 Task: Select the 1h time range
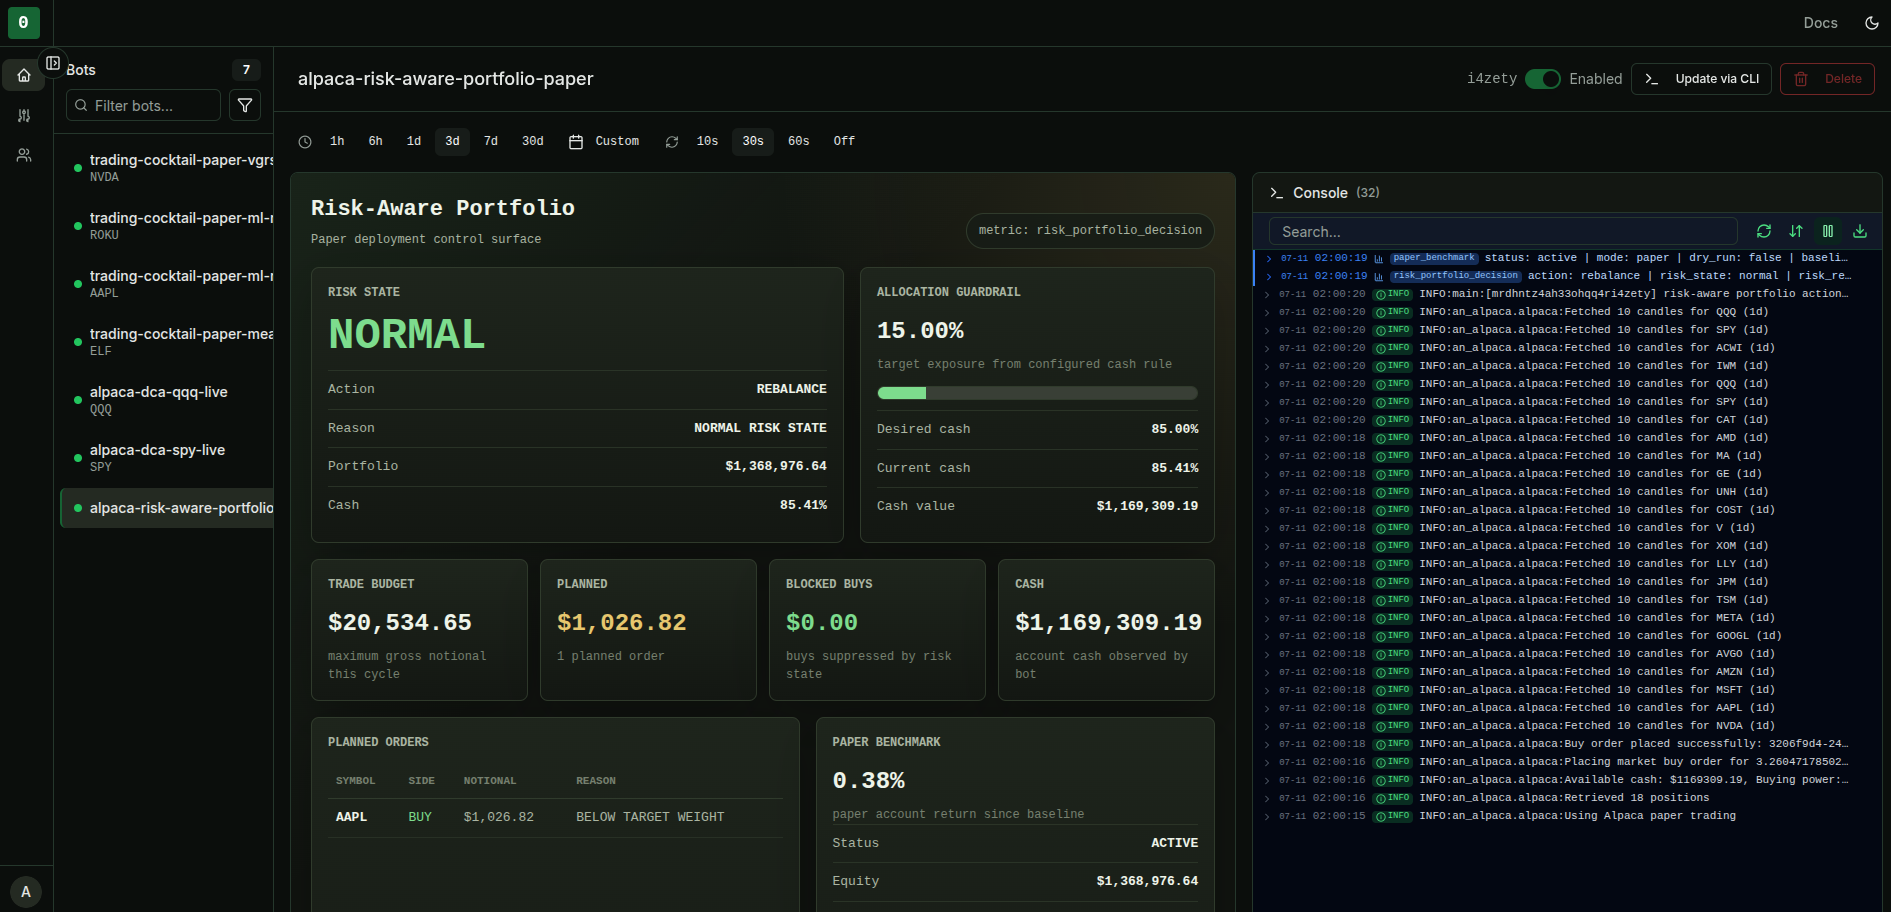(337, 142)
